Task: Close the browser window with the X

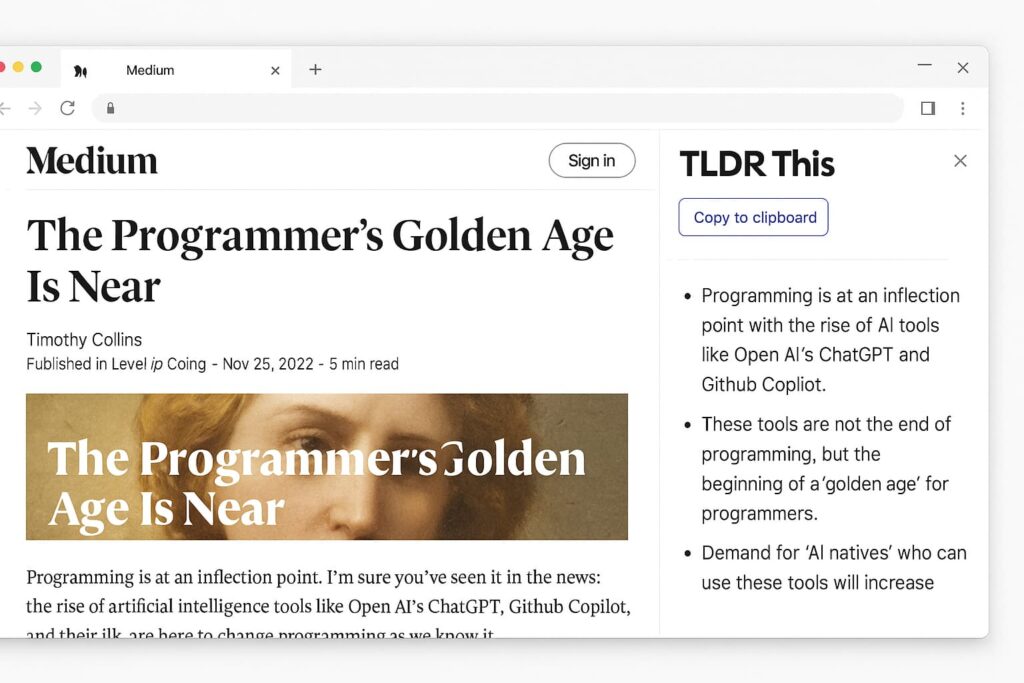Action: point(963,68)
